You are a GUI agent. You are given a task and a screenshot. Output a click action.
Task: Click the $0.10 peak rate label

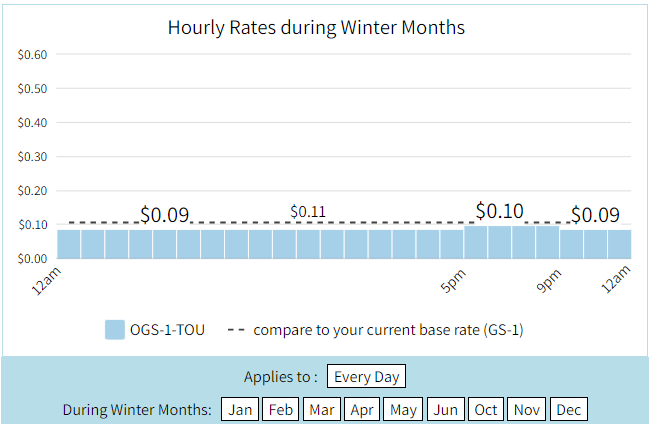pyautogui.click(x=499, y=211)
